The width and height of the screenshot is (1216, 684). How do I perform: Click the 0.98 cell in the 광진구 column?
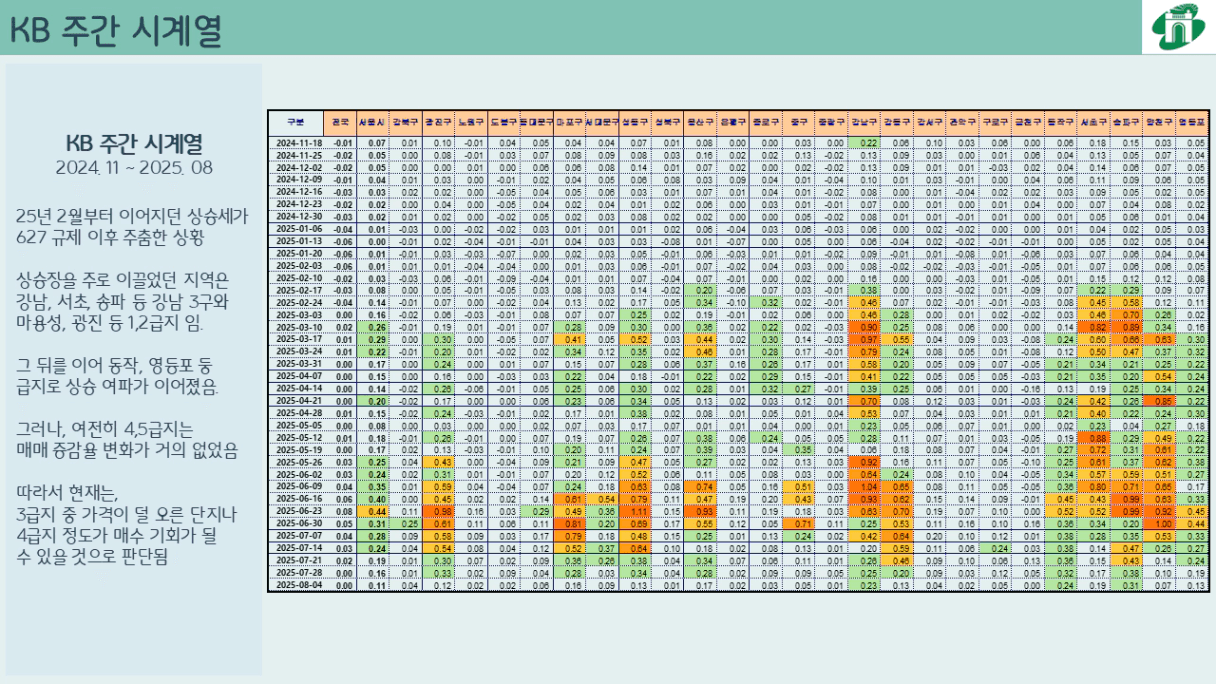pyautogui.click(x=438, y=510)
